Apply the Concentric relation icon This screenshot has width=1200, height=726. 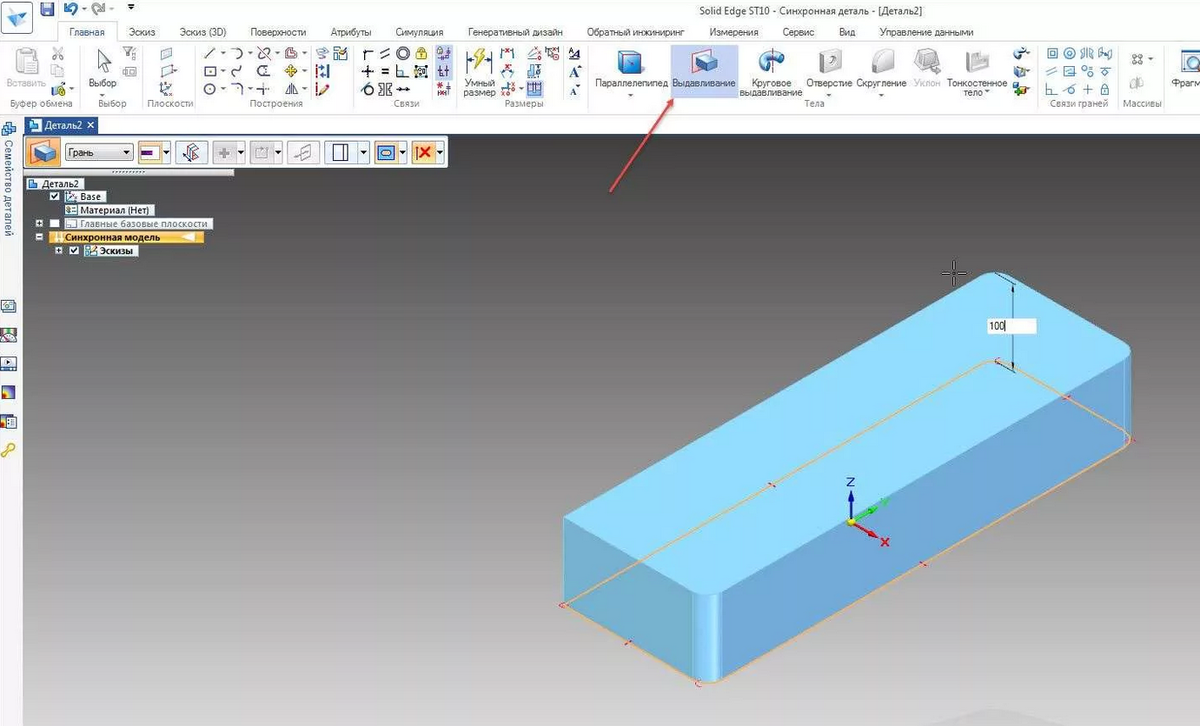pos(402,53)
